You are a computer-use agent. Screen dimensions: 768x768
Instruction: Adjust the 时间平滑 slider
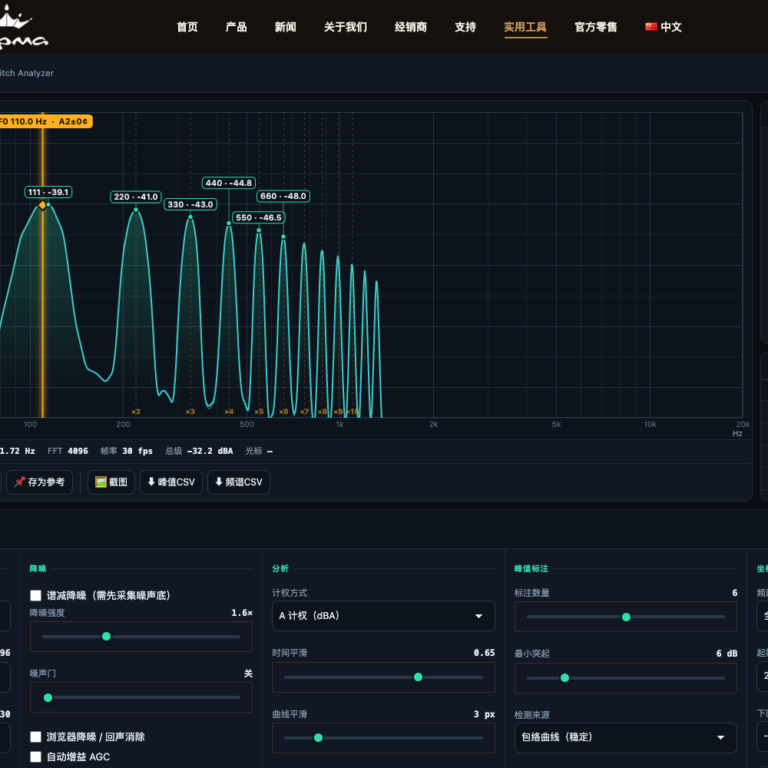[x=384, y=677]
